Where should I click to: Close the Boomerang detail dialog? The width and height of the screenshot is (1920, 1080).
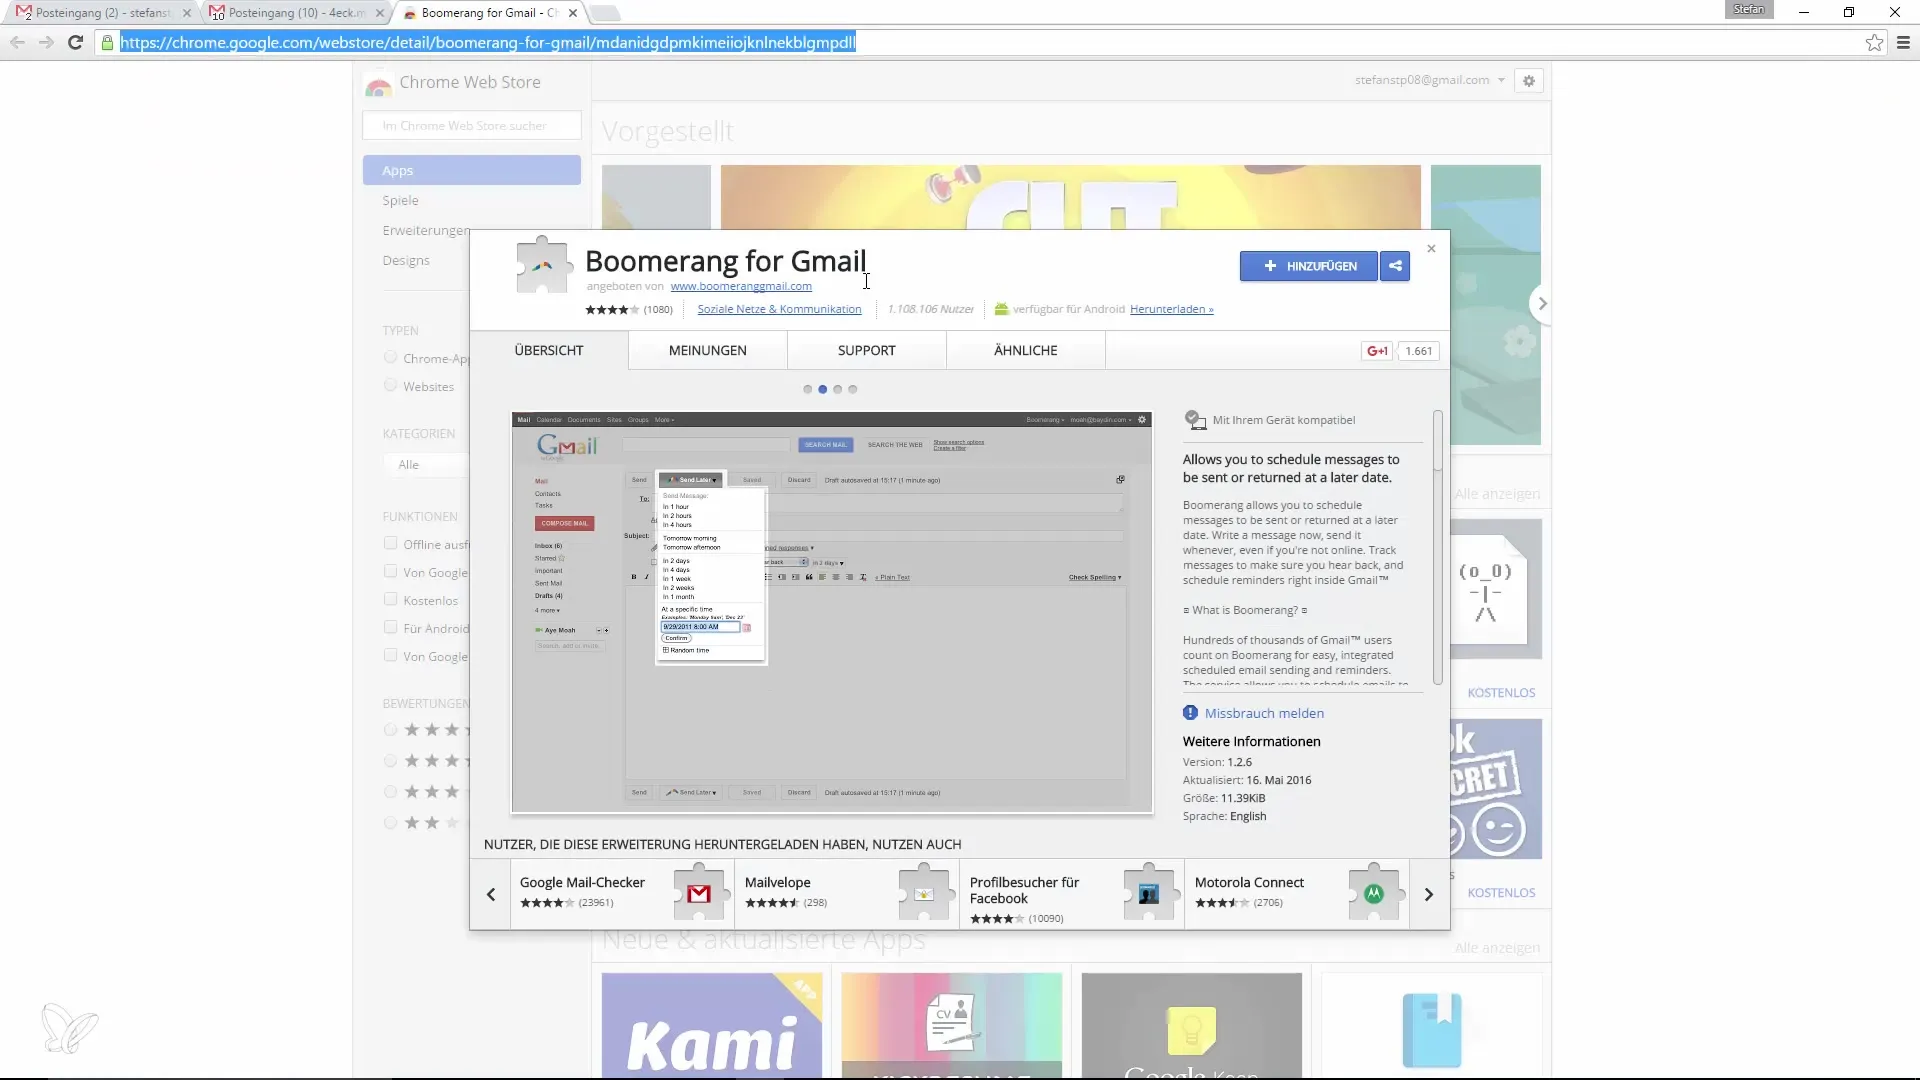(1431, 248)
